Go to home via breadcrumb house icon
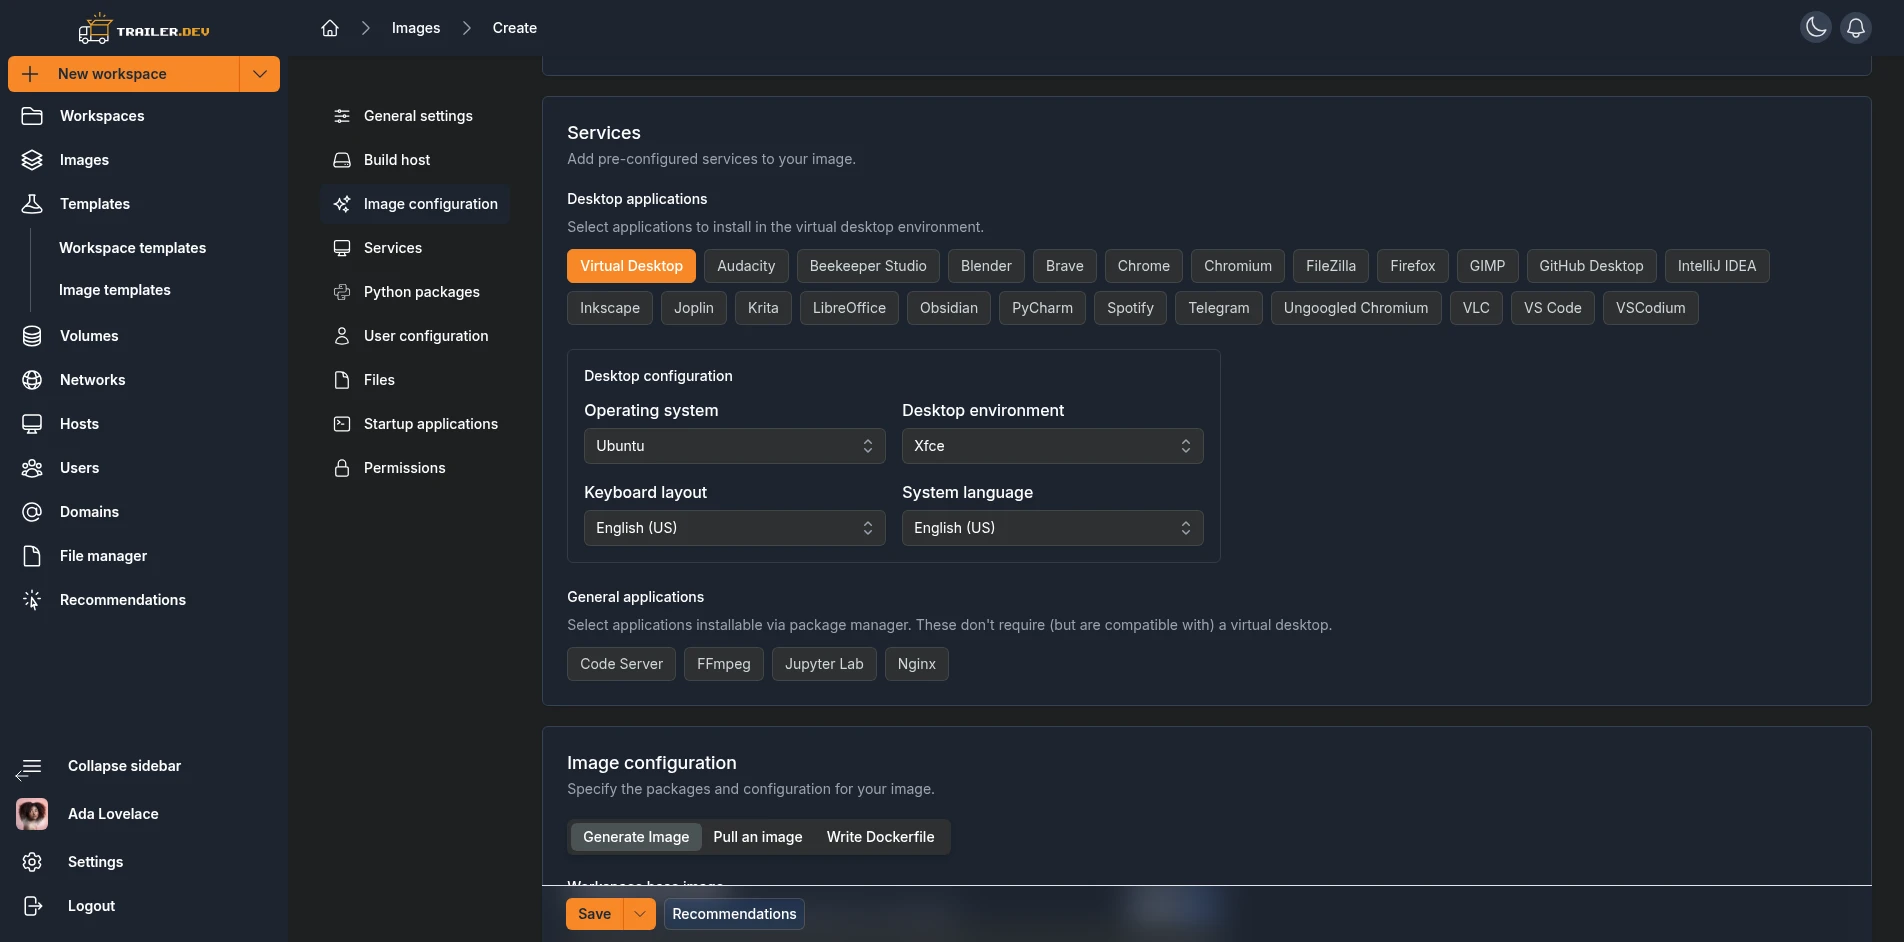This screenshot has height=942, width=1904. [330, 28]
